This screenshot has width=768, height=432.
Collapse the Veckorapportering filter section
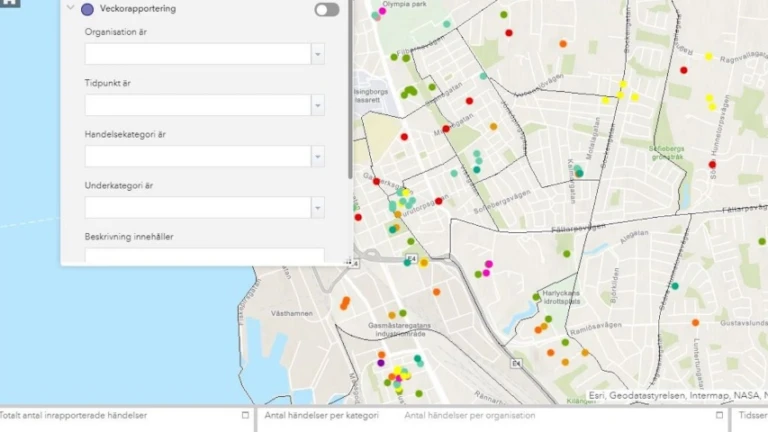click(71, 9)
